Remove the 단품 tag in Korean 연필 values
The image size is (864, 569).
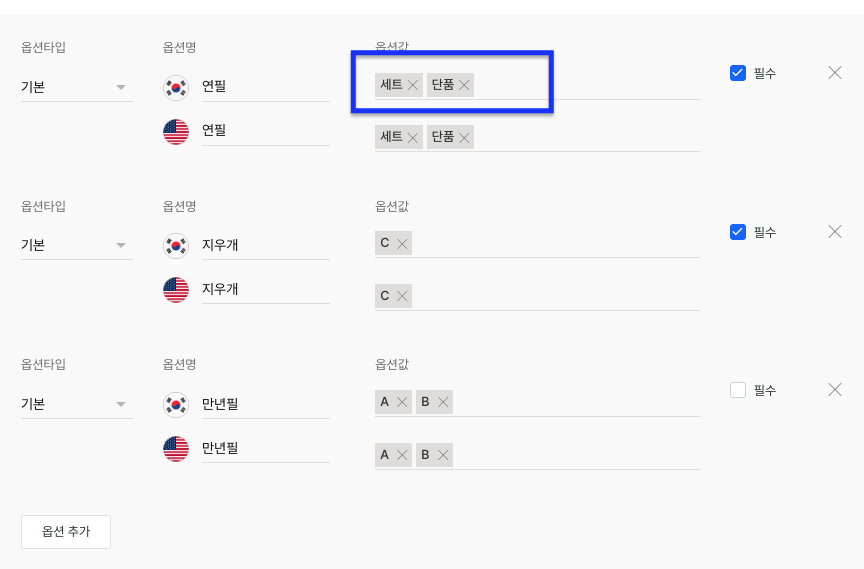[x=464, y=85]
